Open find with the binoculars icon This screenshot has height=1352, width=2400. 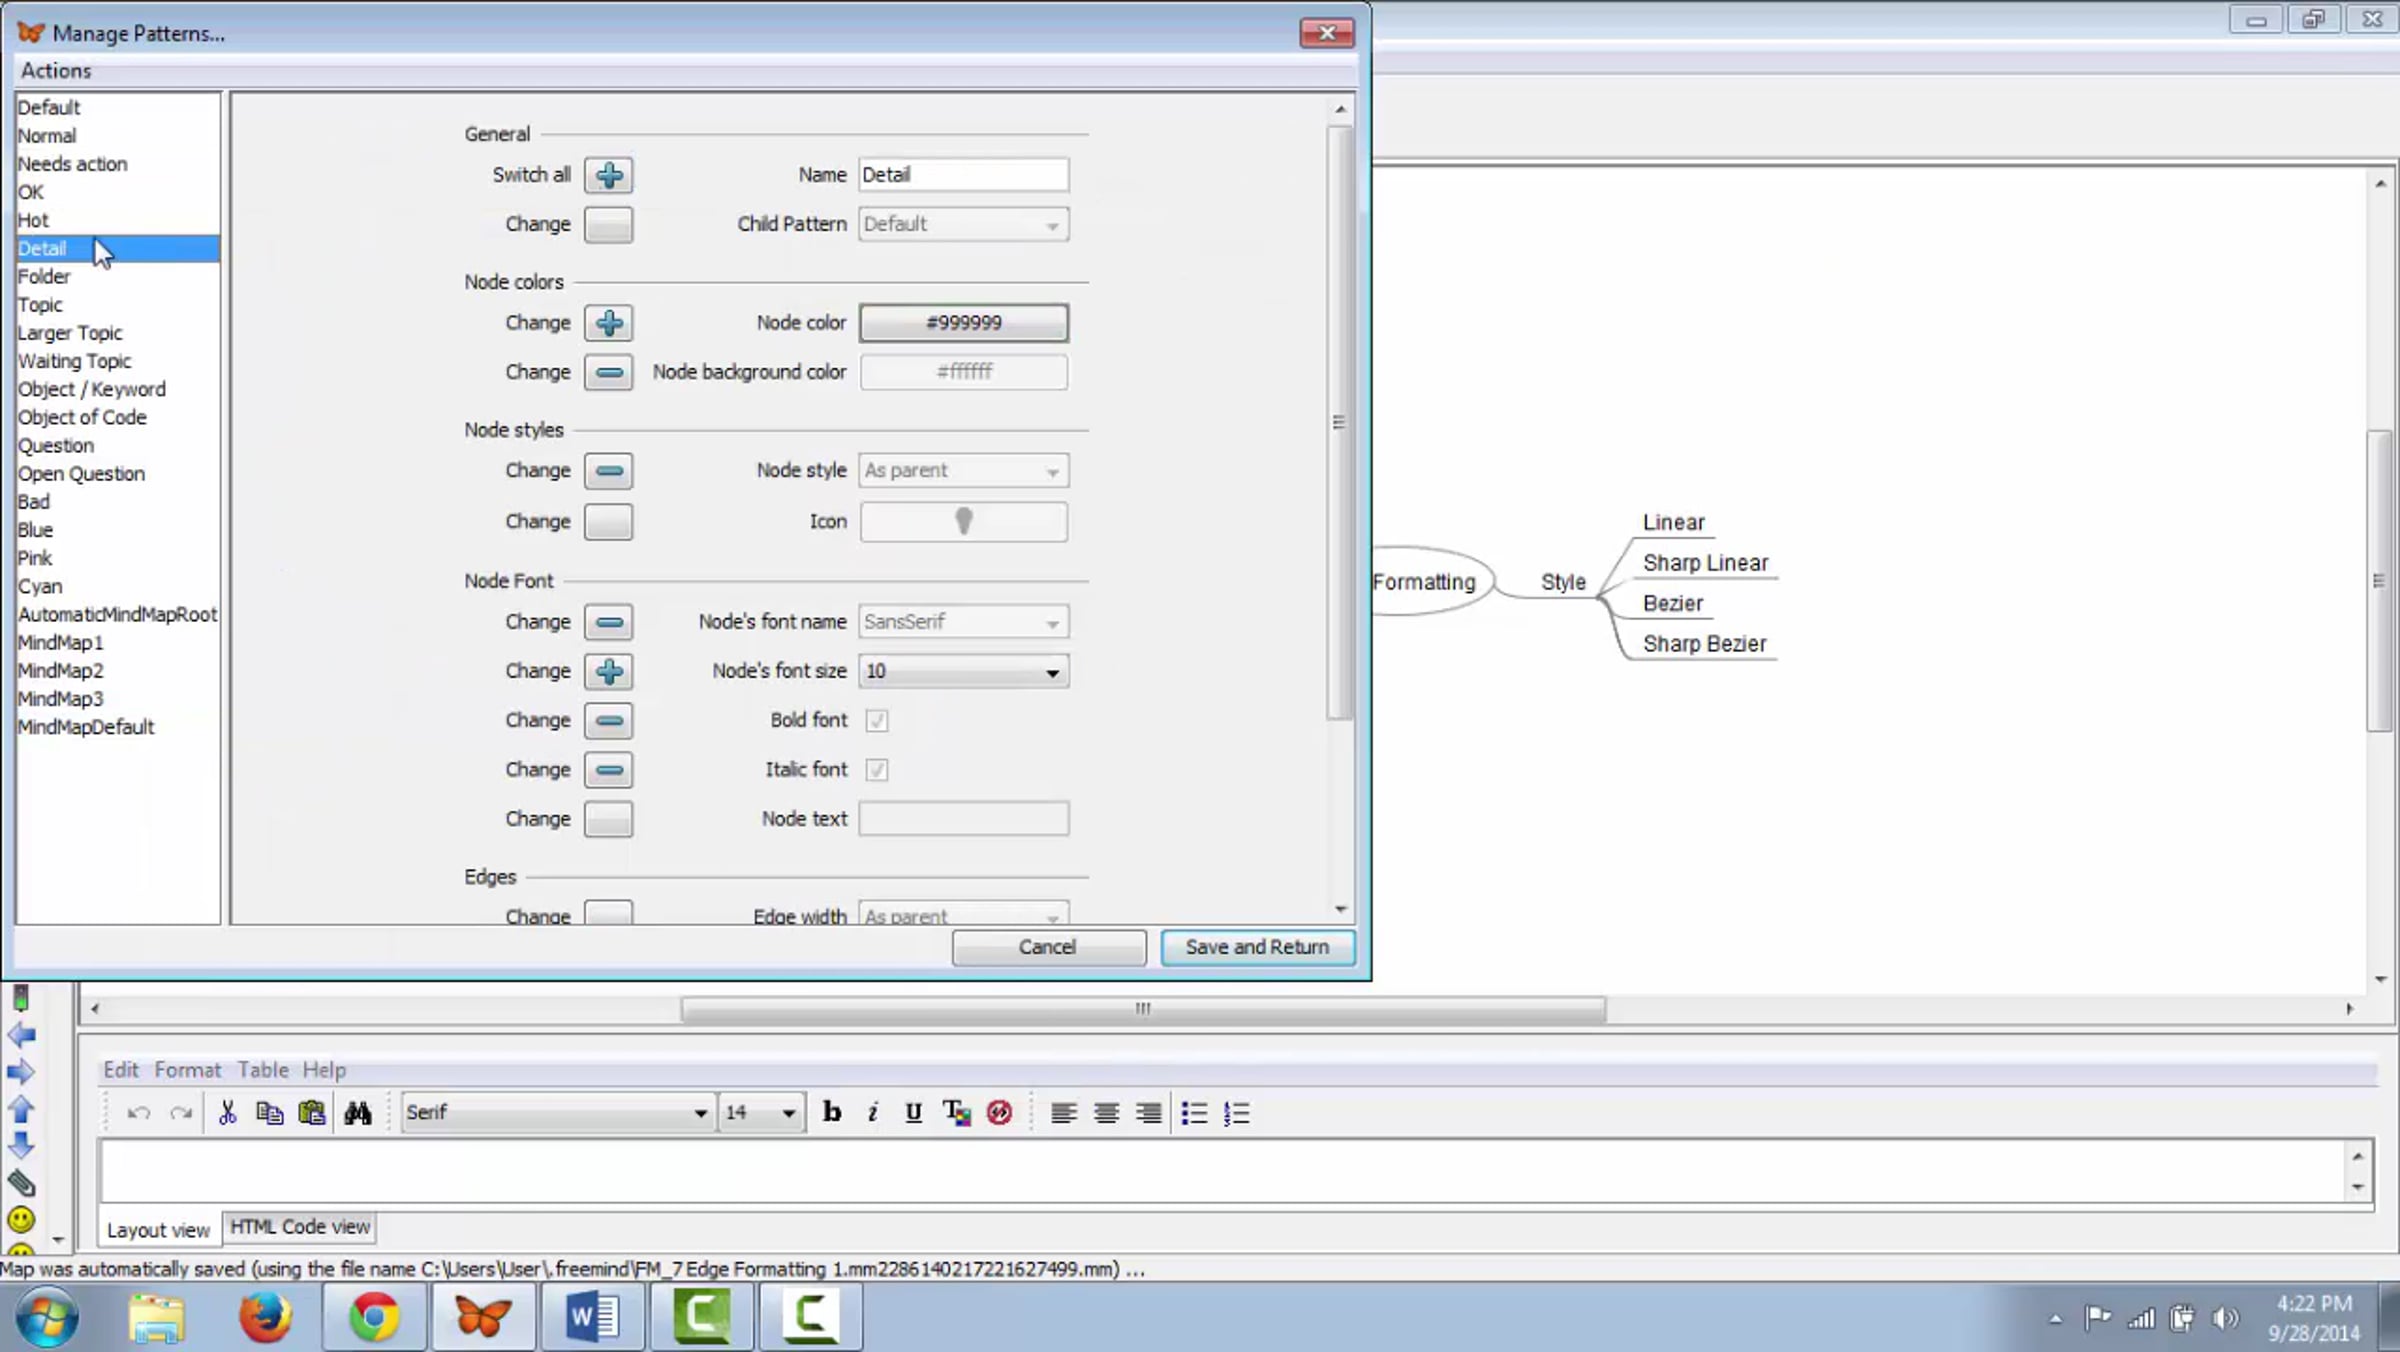(x=357, y=1113)
